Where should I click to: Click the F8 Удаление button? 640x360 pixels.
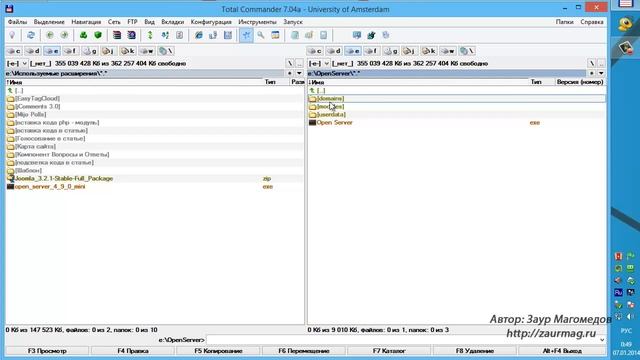(x=475, y=351)
